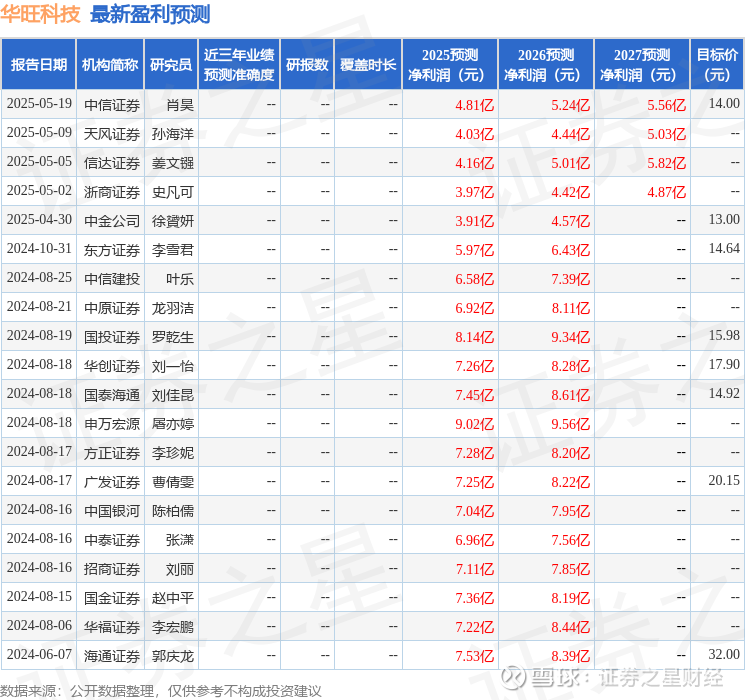Click institution 国金证券

(x=112, y=598)
